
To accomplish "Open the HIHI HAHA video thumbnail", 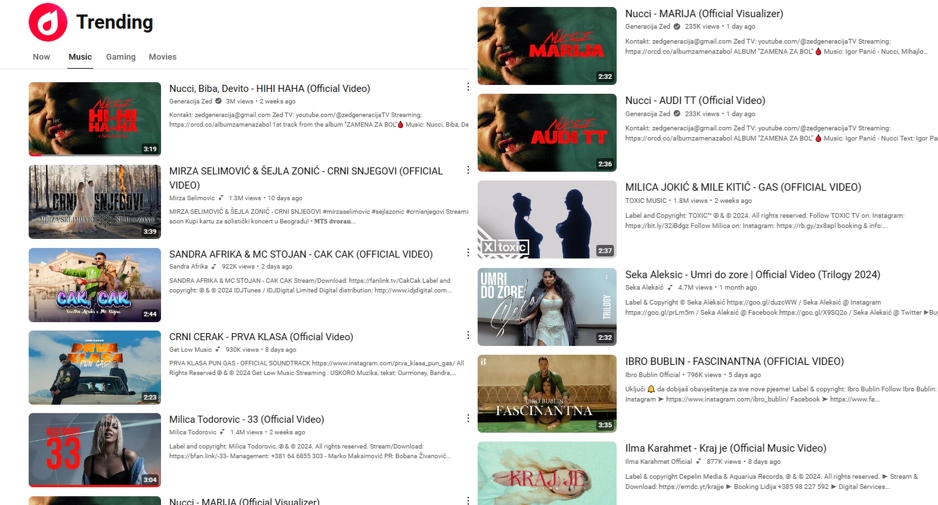I will [95, 119].
